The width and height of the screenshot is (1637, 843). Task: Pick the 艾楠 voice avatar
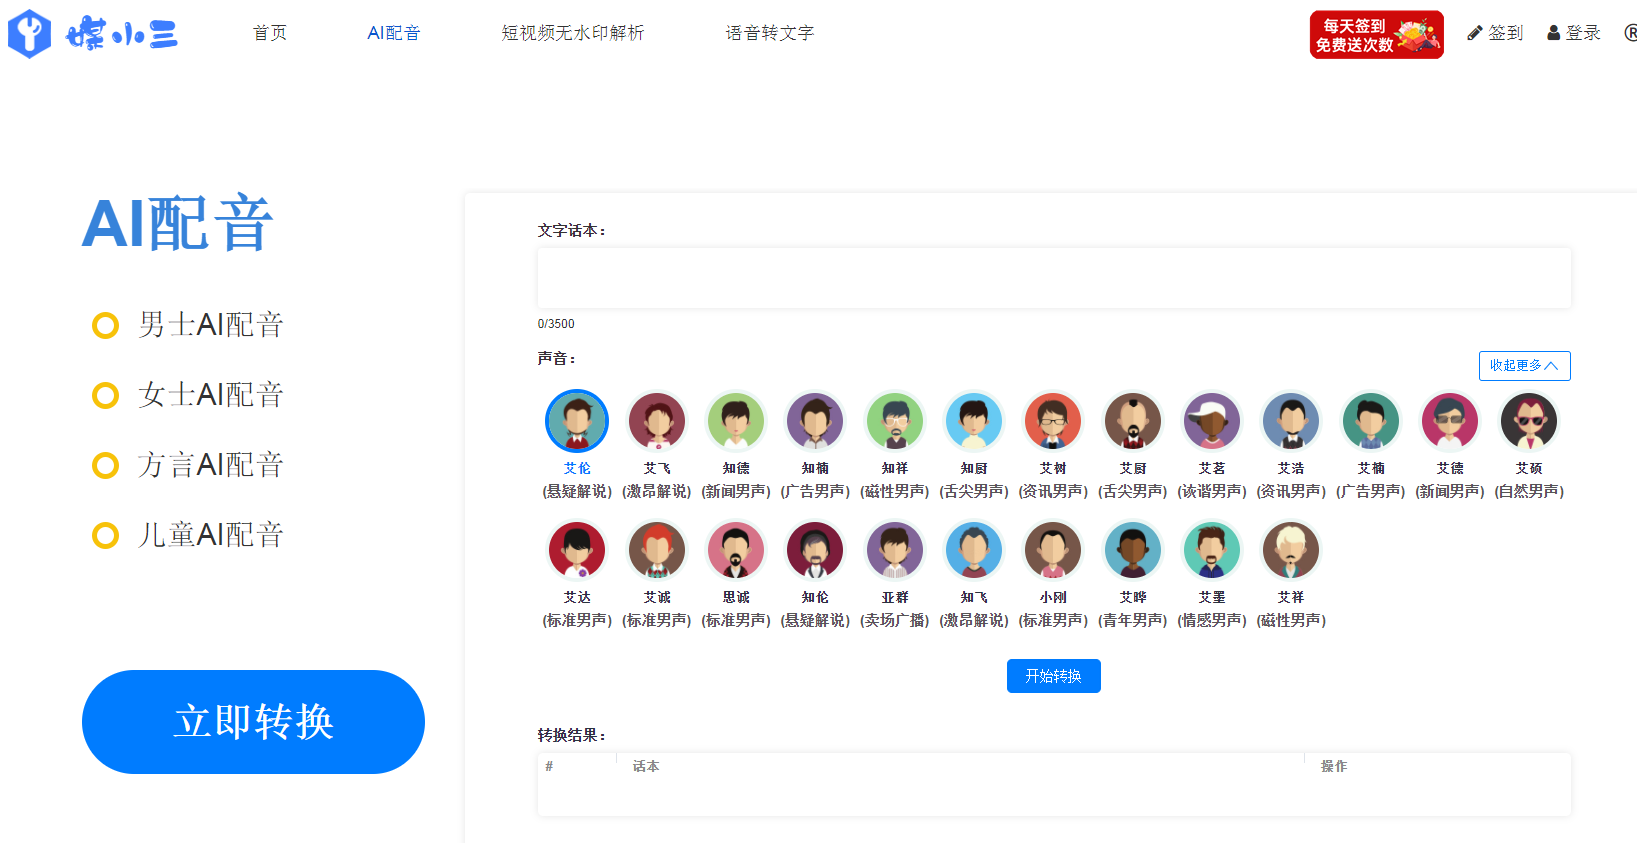click(x=1371, y=421)
